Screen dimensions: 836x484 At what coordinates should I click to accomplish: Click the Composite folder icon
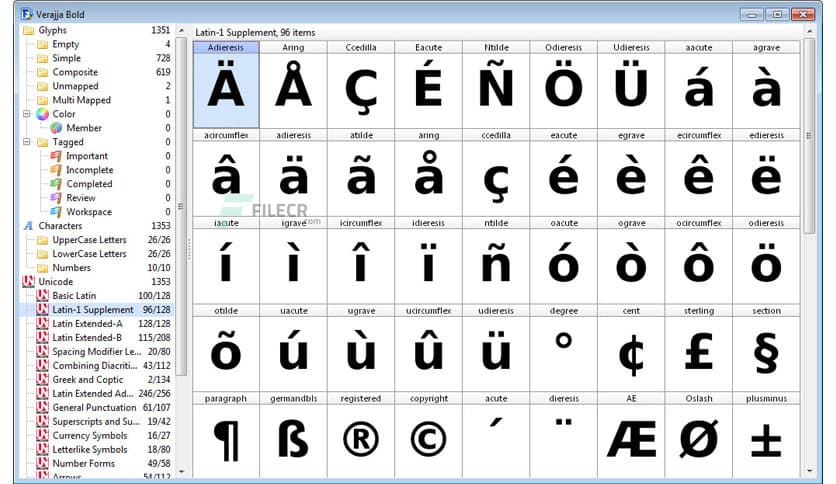click(43, 72)
